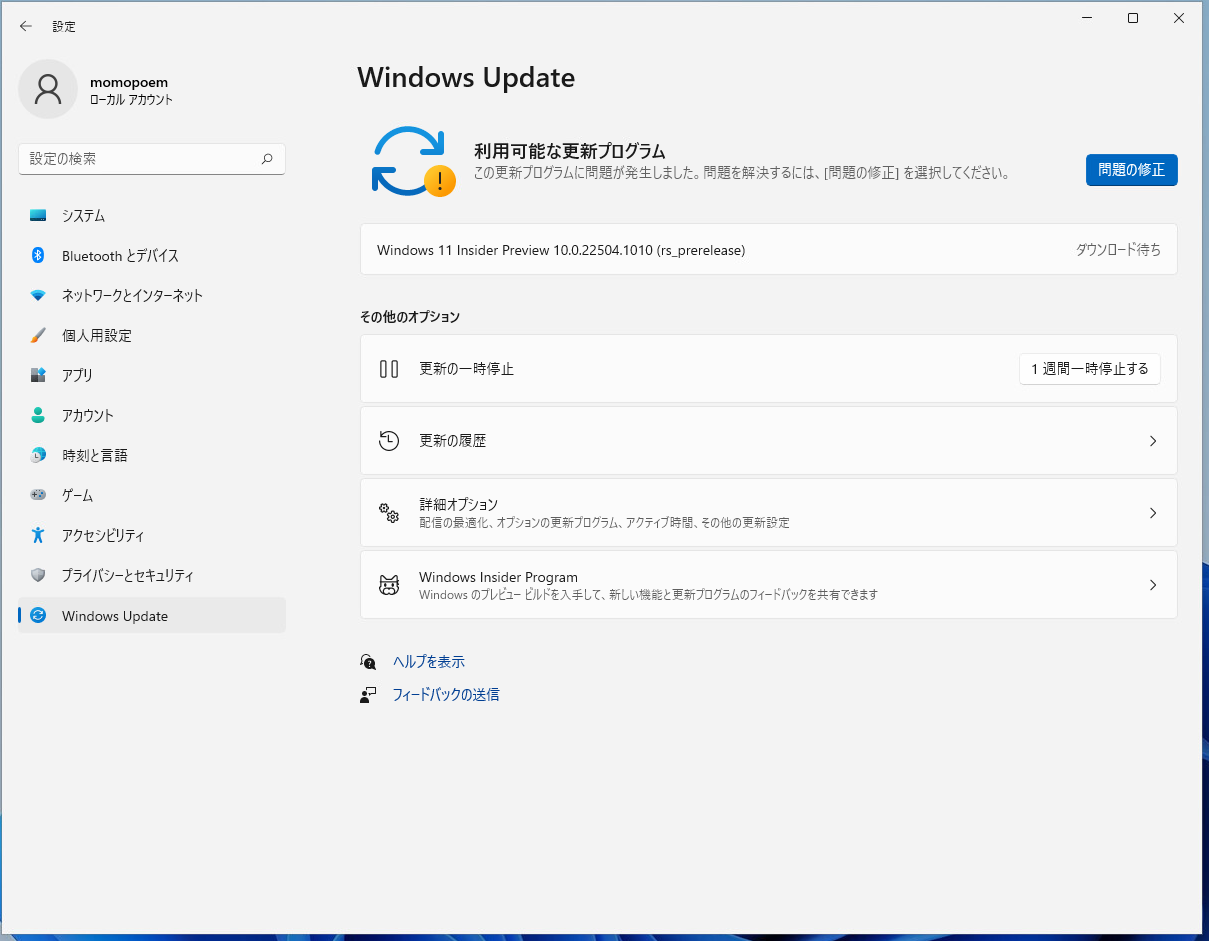
Task: Select プライバシーとセキュリティ
Action: tap(152, 575)
